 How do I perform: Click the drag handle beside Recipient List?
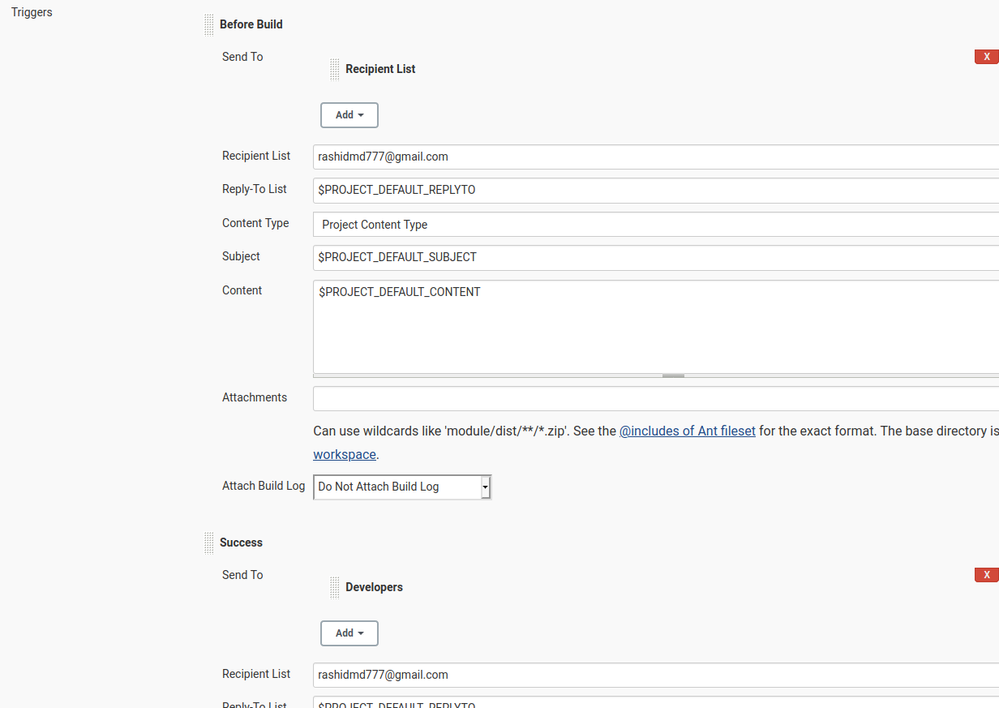click(x=334, y=68)
